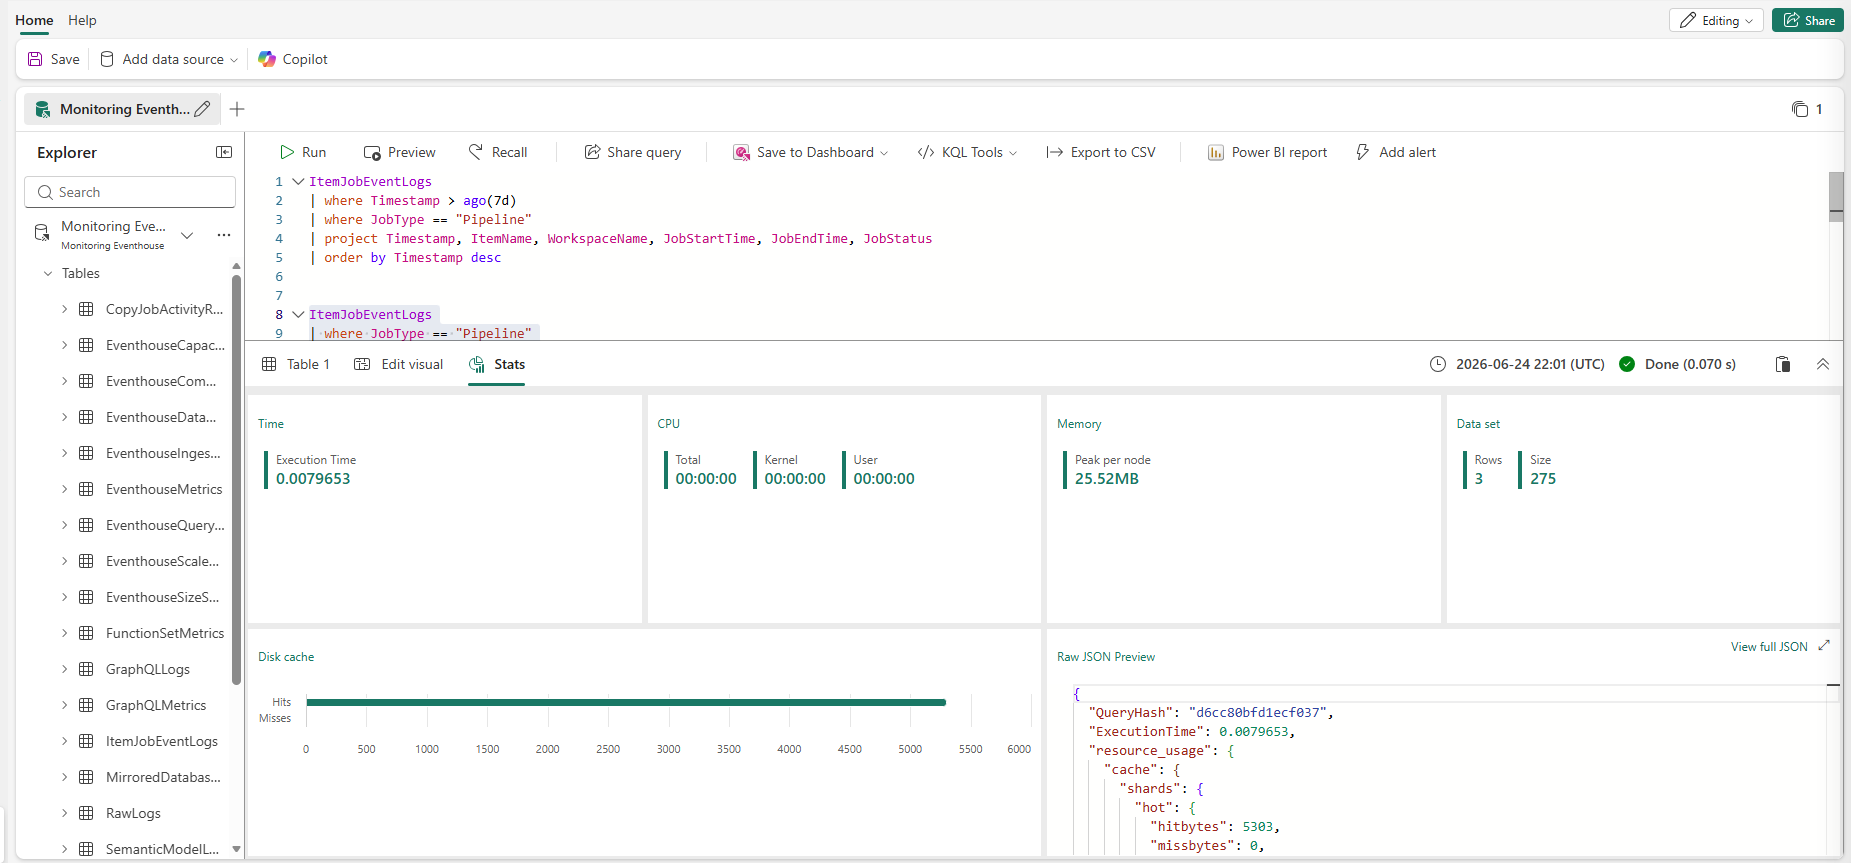The width and height of the screenshot is (1851, 863).
Task: Recall the previous query result
Action: point(498,152)
